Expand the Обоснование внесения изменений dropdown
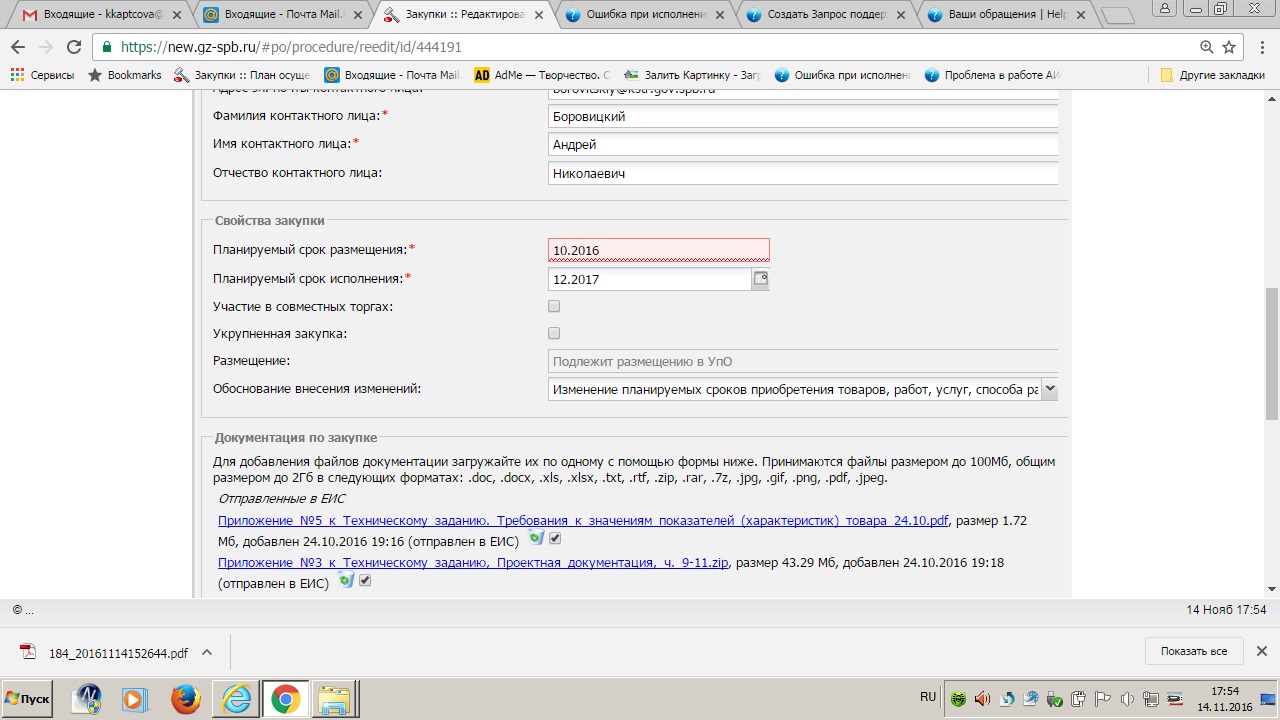The width and height of the screenshot is (1280, 720). pyautogui.click(x=1050, y=389)
